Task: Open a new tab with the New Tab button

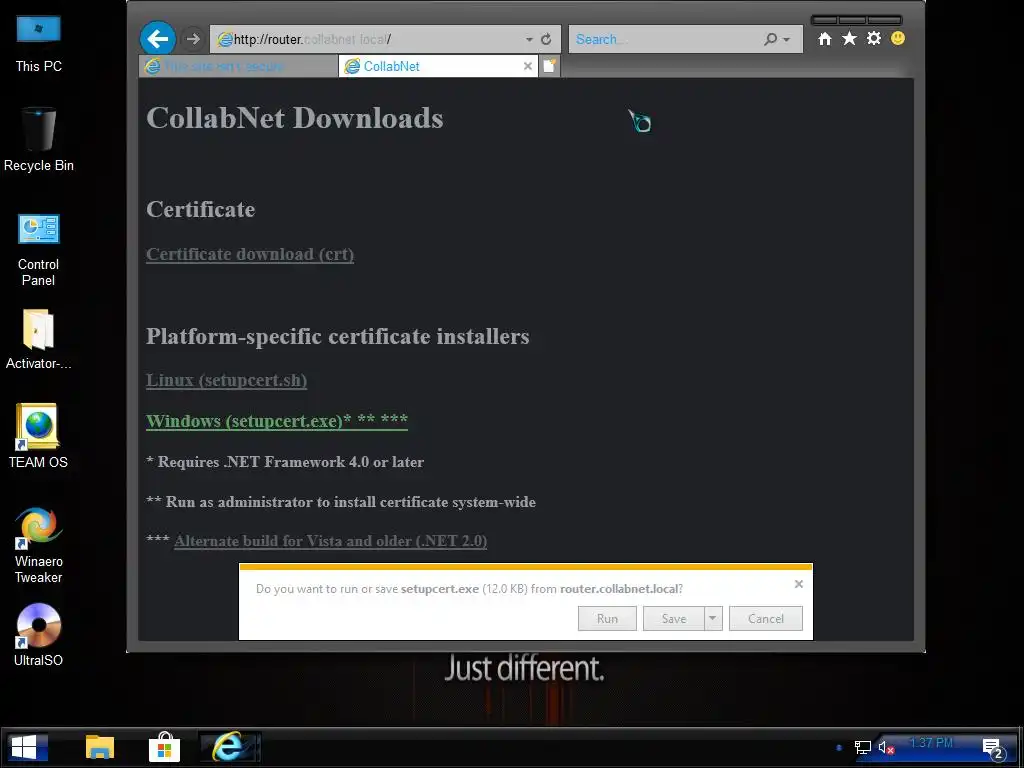Action: coord(550,66)
